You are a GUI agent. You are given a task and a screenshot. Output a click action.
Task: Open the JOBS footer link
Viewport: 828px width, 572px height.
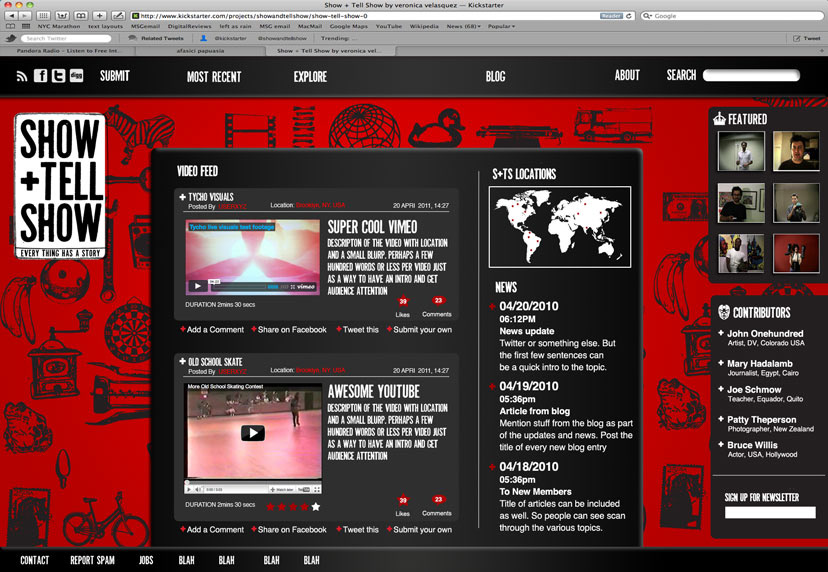point(146,560)
